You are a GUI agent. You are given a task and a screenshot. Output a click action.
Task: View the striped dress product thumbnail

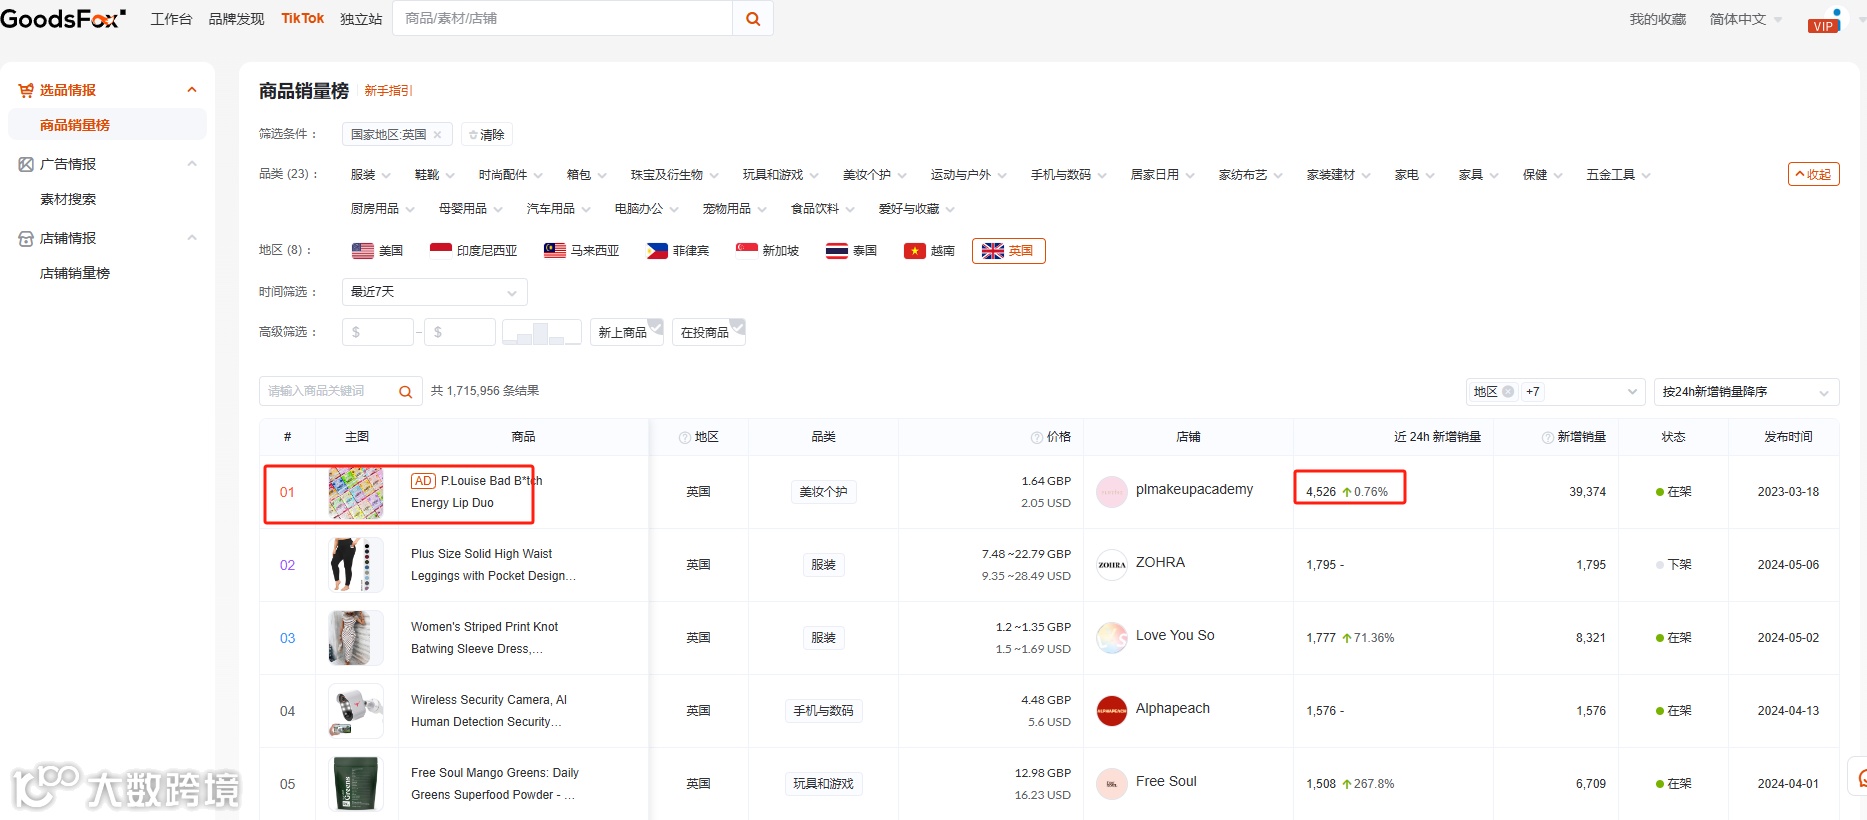pyautogui.click(x=356, y=638)
